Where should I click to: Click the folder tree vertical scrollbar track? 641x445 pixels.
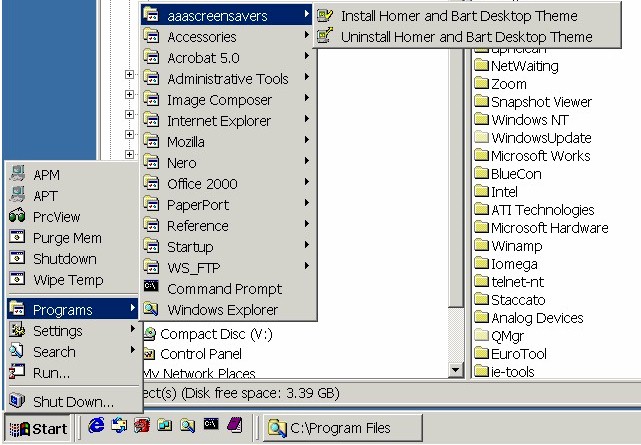point(455,335)
